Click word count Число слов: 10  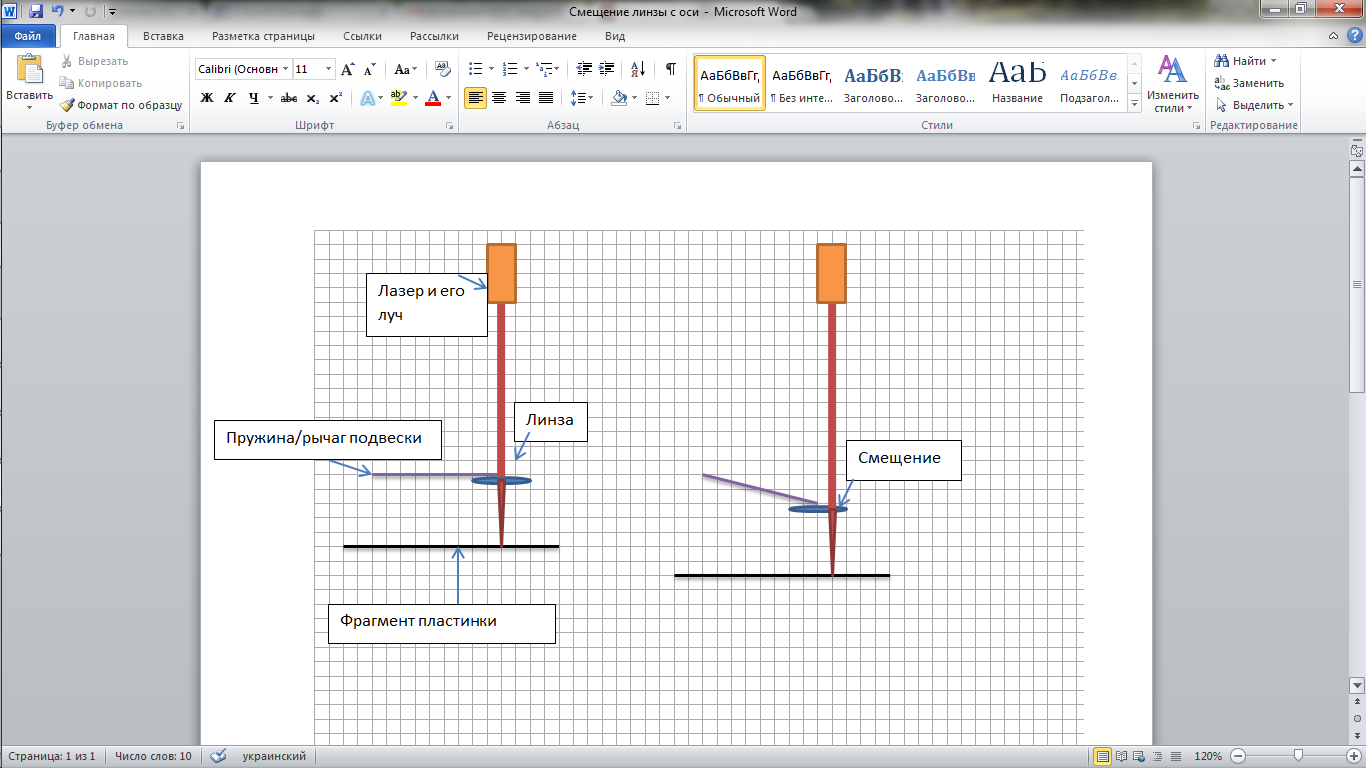point(153,756)
